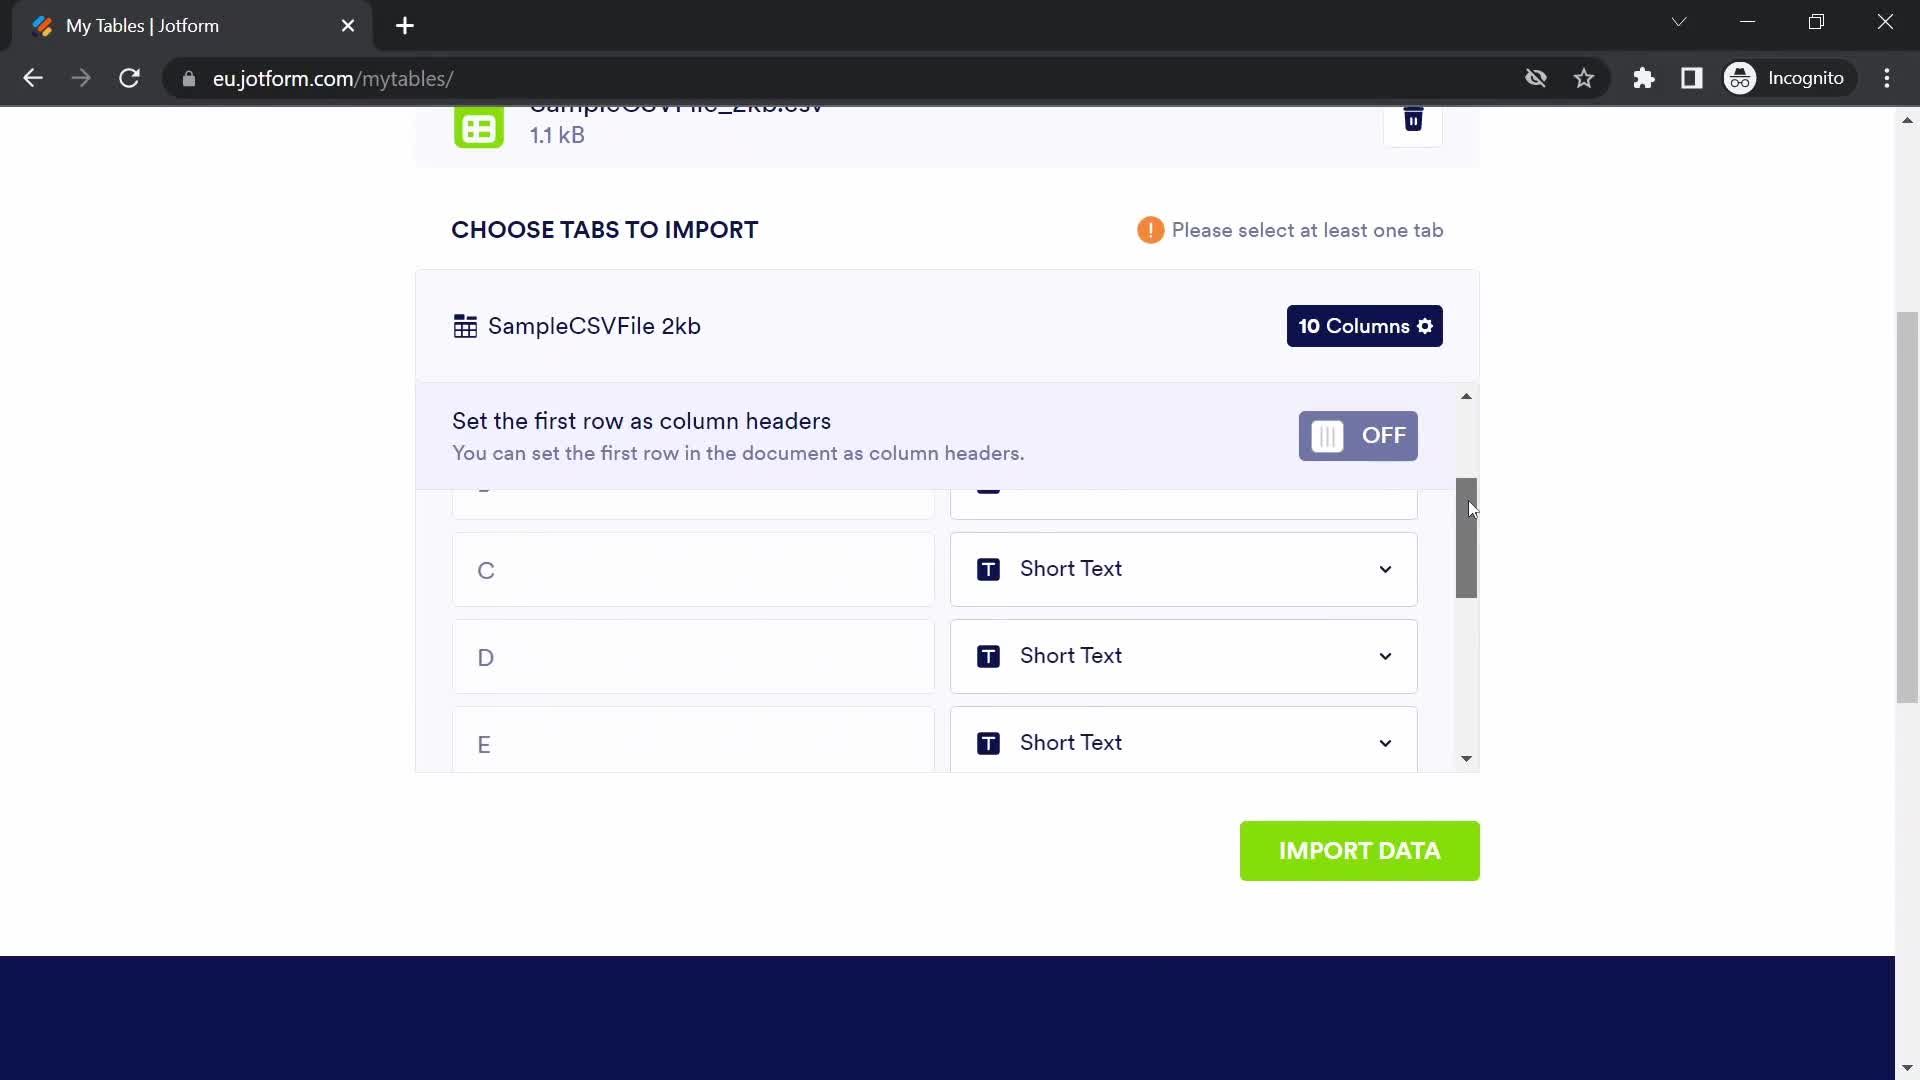
Task: Click the settings gear icon on 10 Columns
Action: (x=1424, y=326)
